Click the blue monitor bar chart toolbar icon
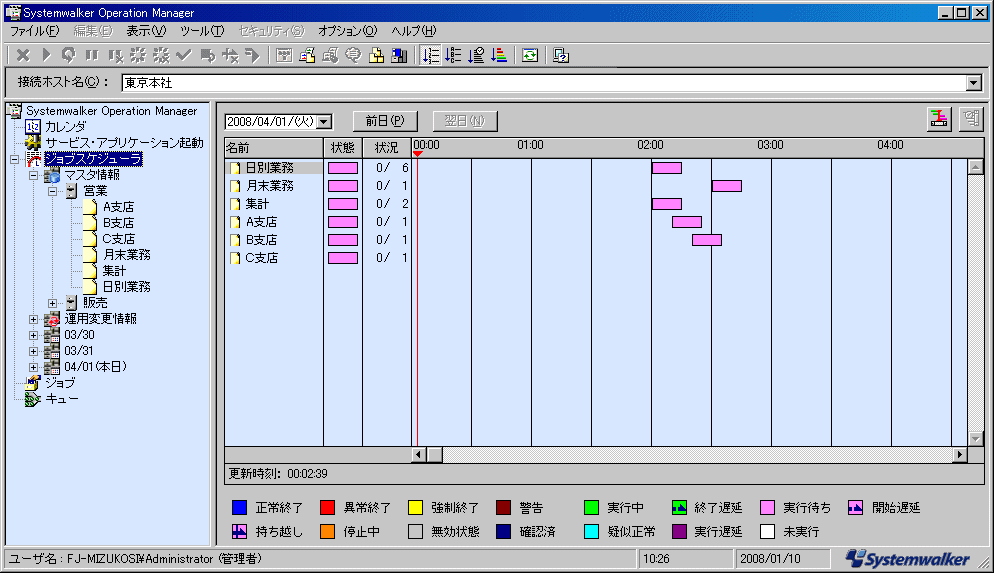This screenshot has height=573, width=994. click(399, 56)
